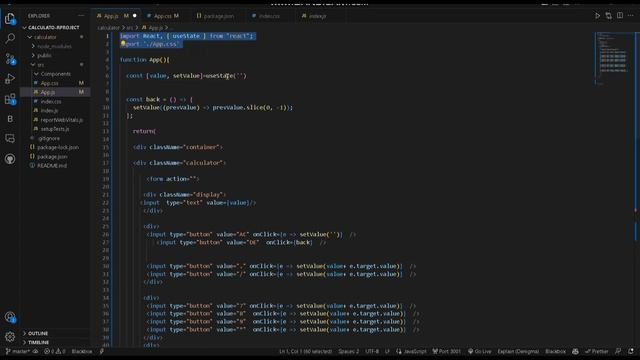Open the Accounts icon in the activity bar
This screenshot has width=640, height=360.
click(10, 317)
